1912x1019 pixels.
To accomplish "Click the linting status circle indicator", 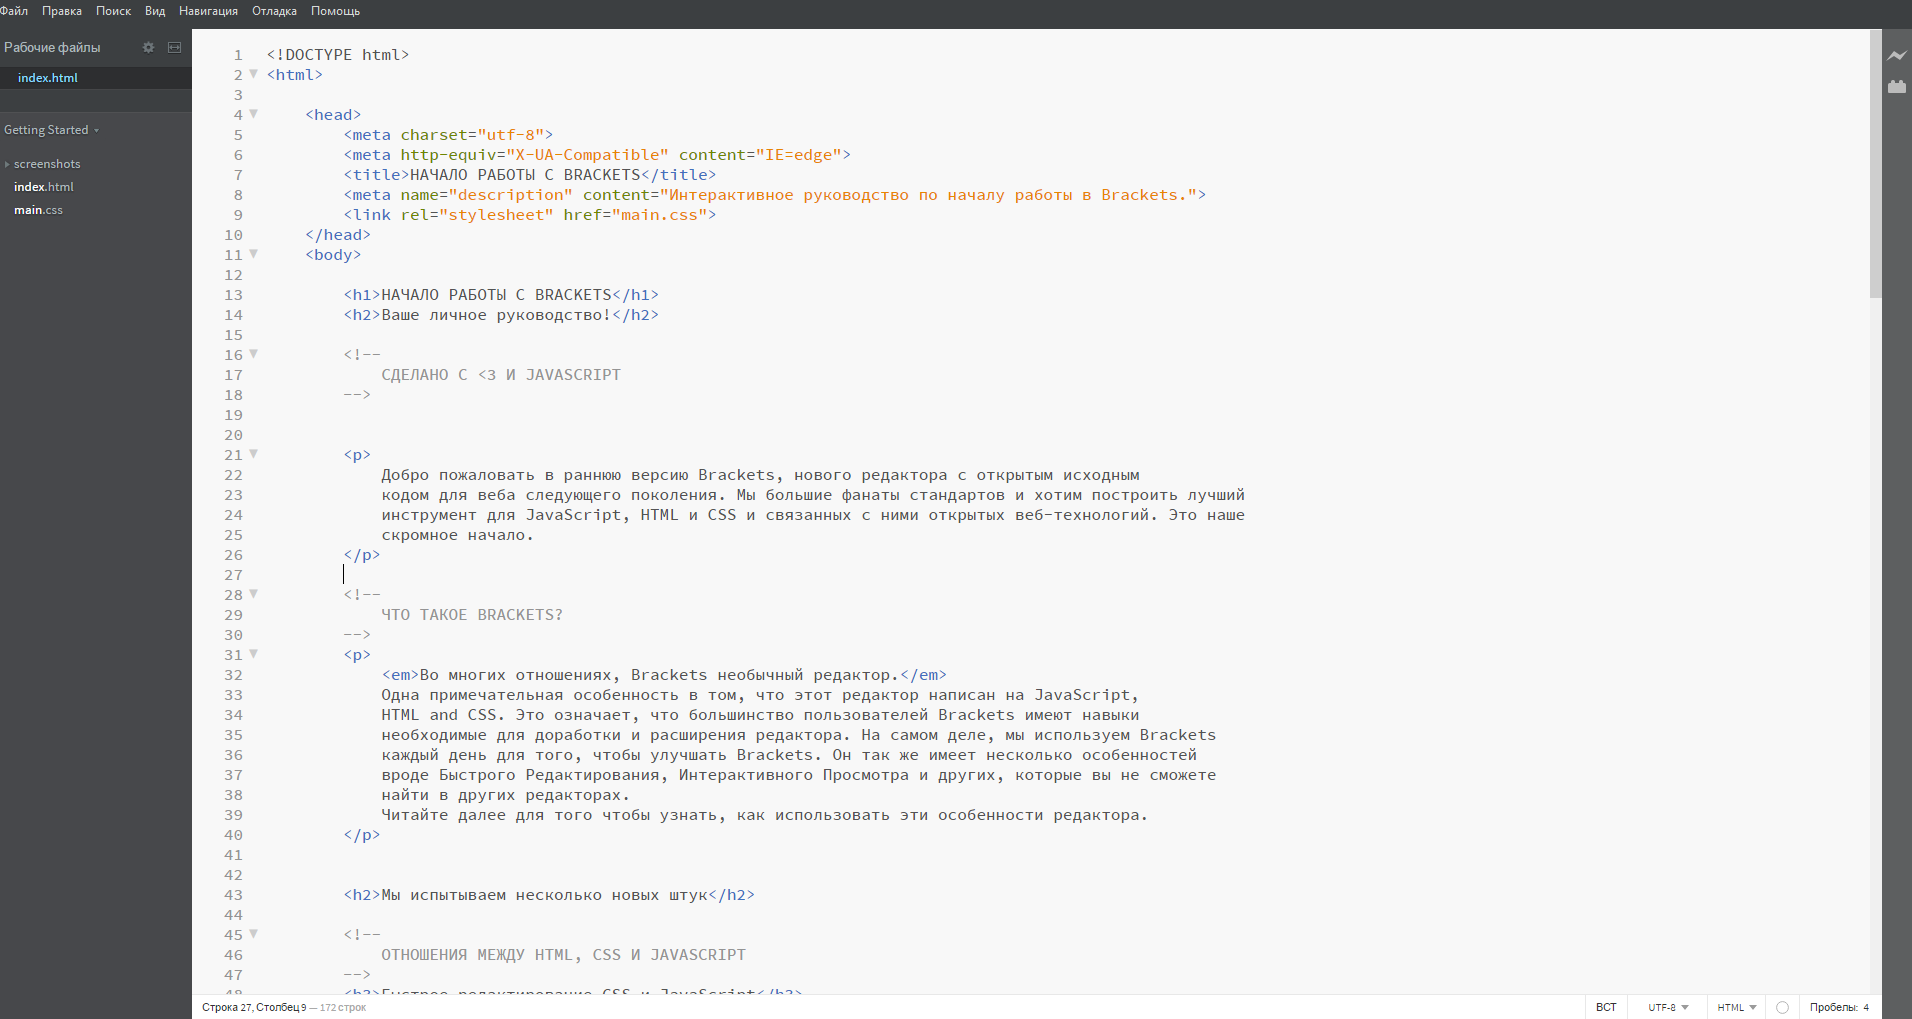I will tap(1782, 1007).
